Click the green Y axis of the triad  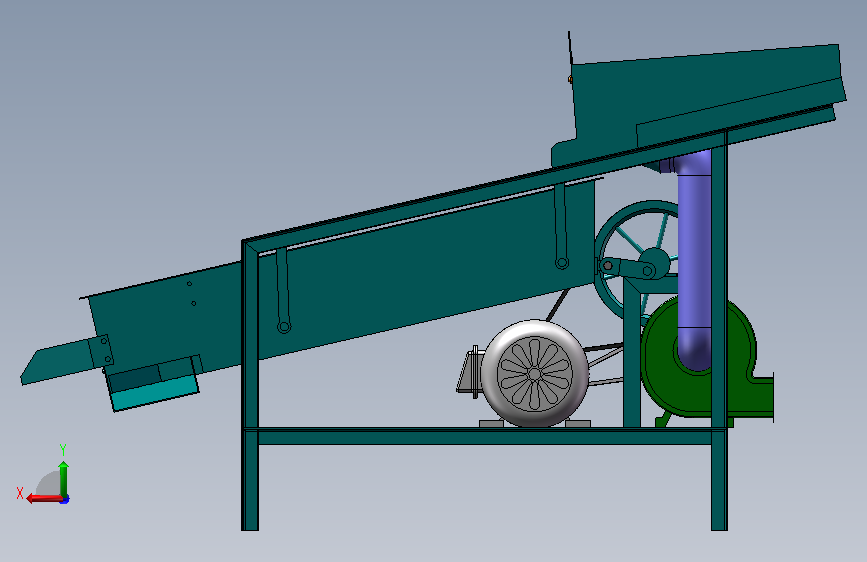click(64, 479)
